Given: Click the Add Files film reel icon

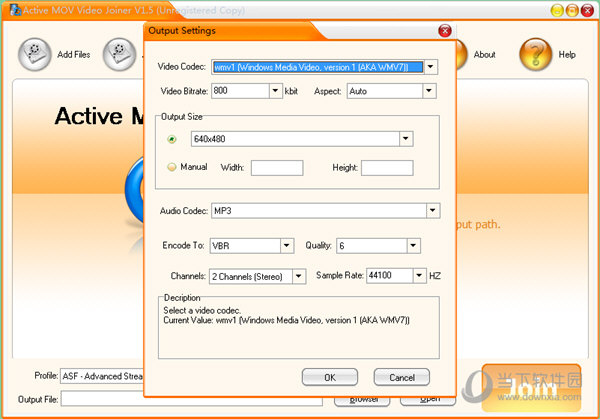Looking at the screenshot, I should tap(34, 54).
